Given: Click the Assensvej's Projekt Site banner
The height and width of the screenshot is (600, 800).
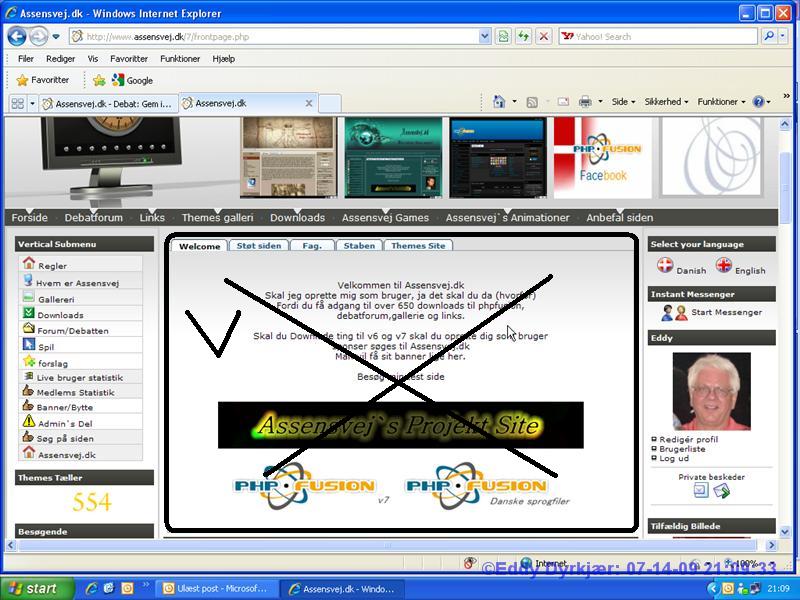Looking at the screenshot, I should point(401,425).
